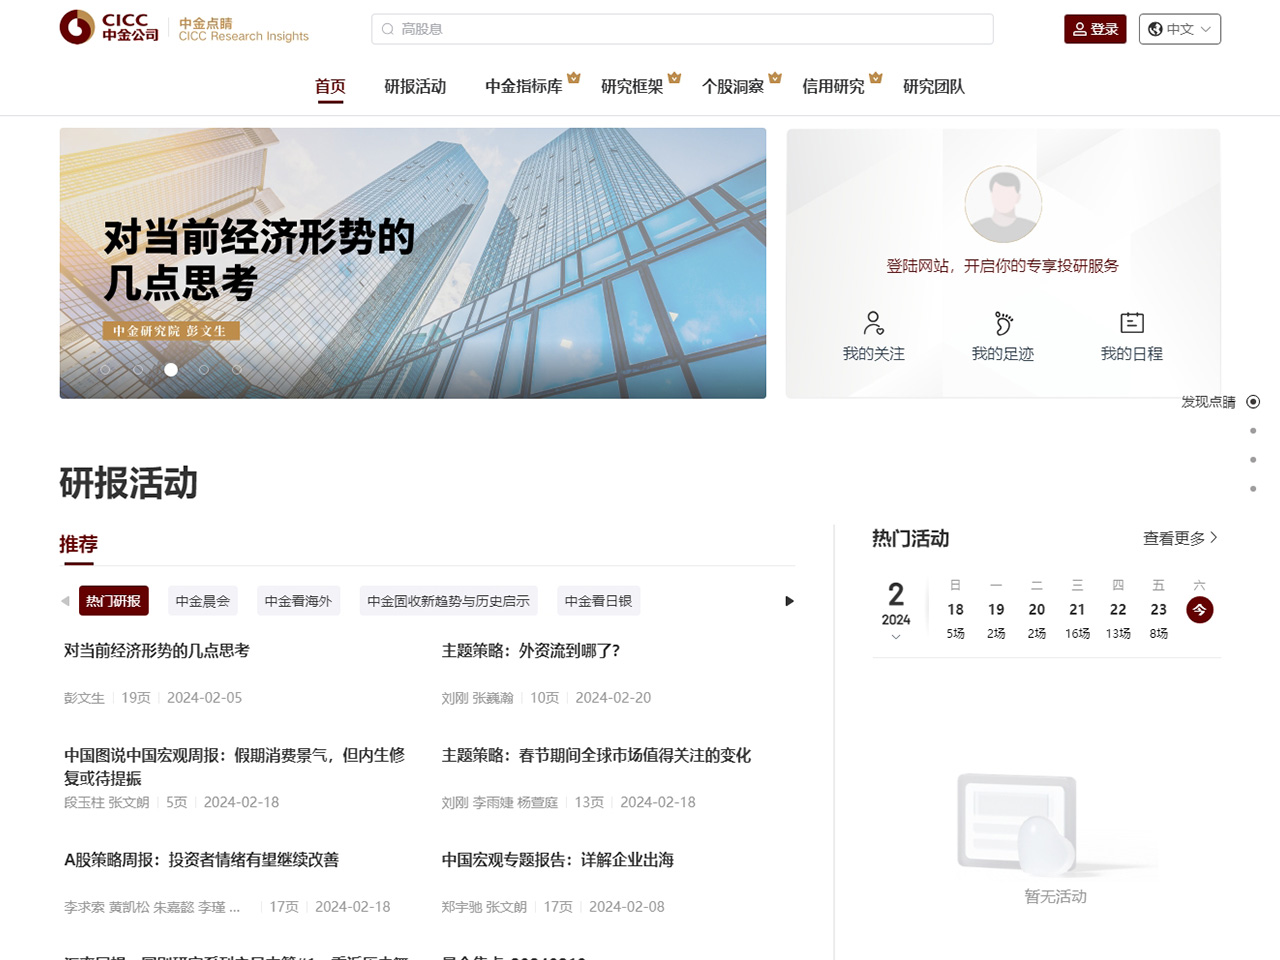Expand the 2024 month selector chevron
The image size is (1280, 960).
896,637
